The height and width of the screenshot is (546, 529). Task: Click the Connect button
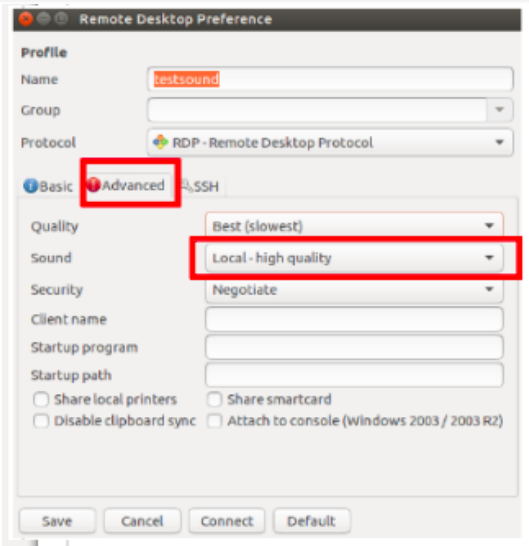point(227,521)
